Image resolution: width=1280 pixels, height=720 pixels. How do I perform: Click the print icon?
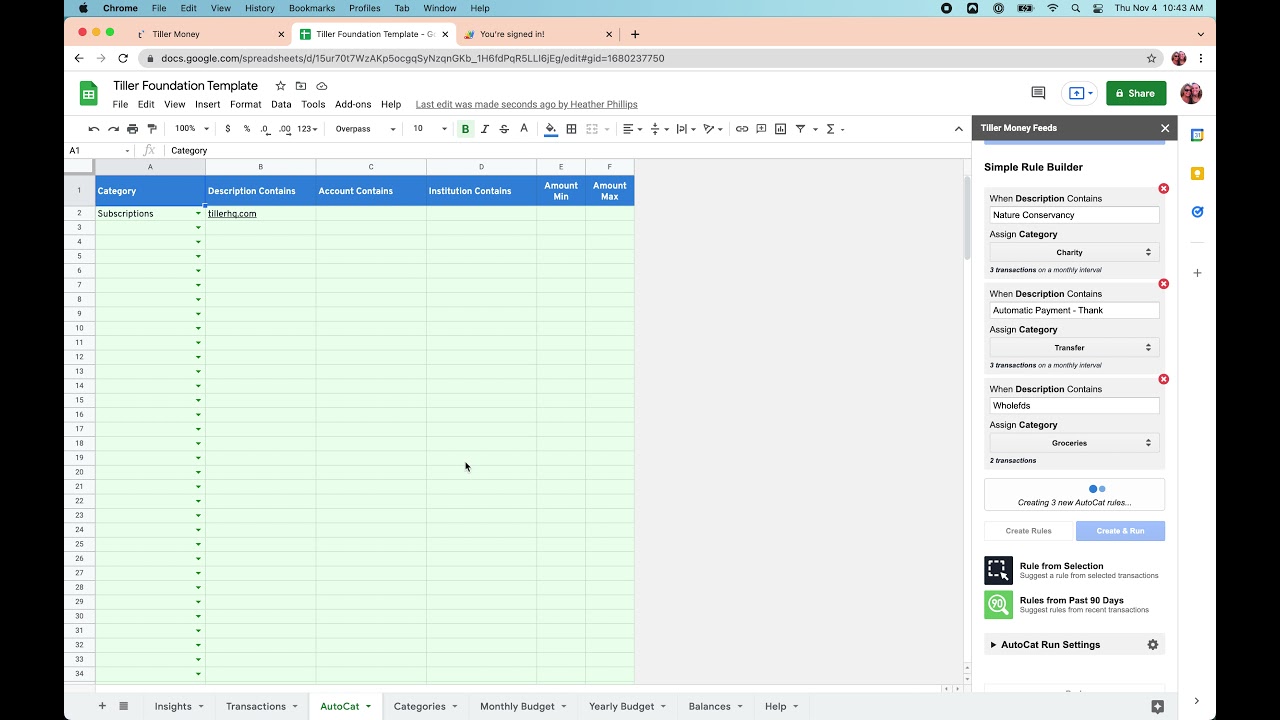click(x=132, y=129)
